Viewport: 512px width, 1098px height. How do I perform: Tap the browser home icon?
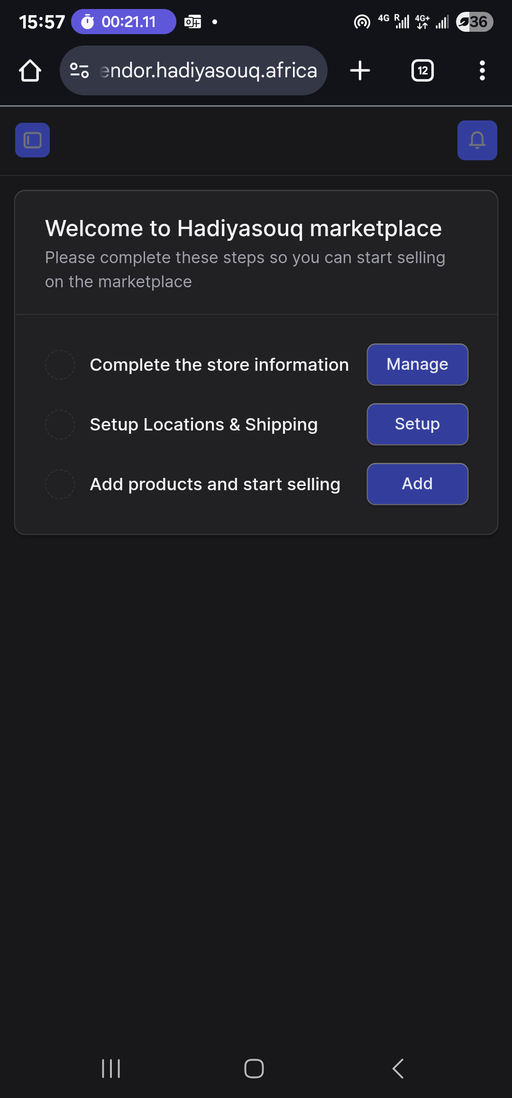pos(30,70)
